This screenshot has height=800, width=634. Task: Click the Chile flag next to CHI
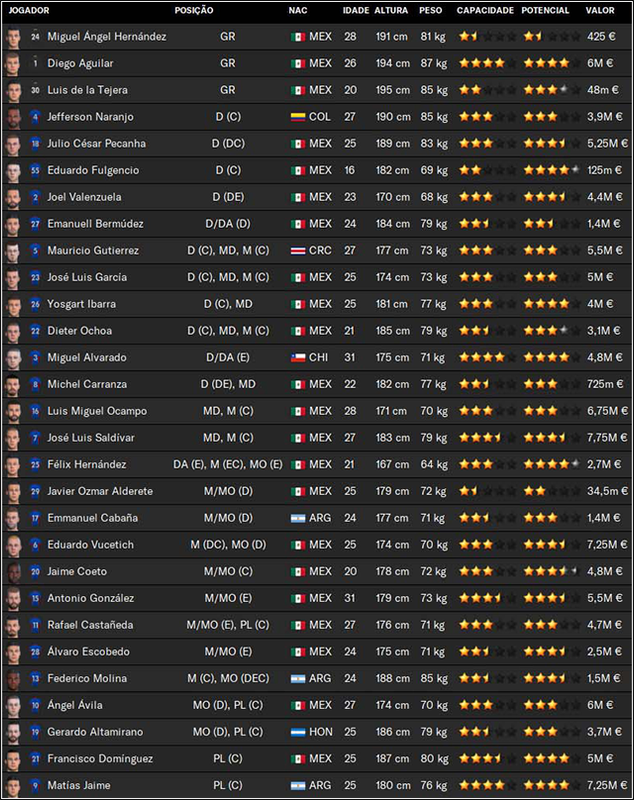tap(298, 358)
